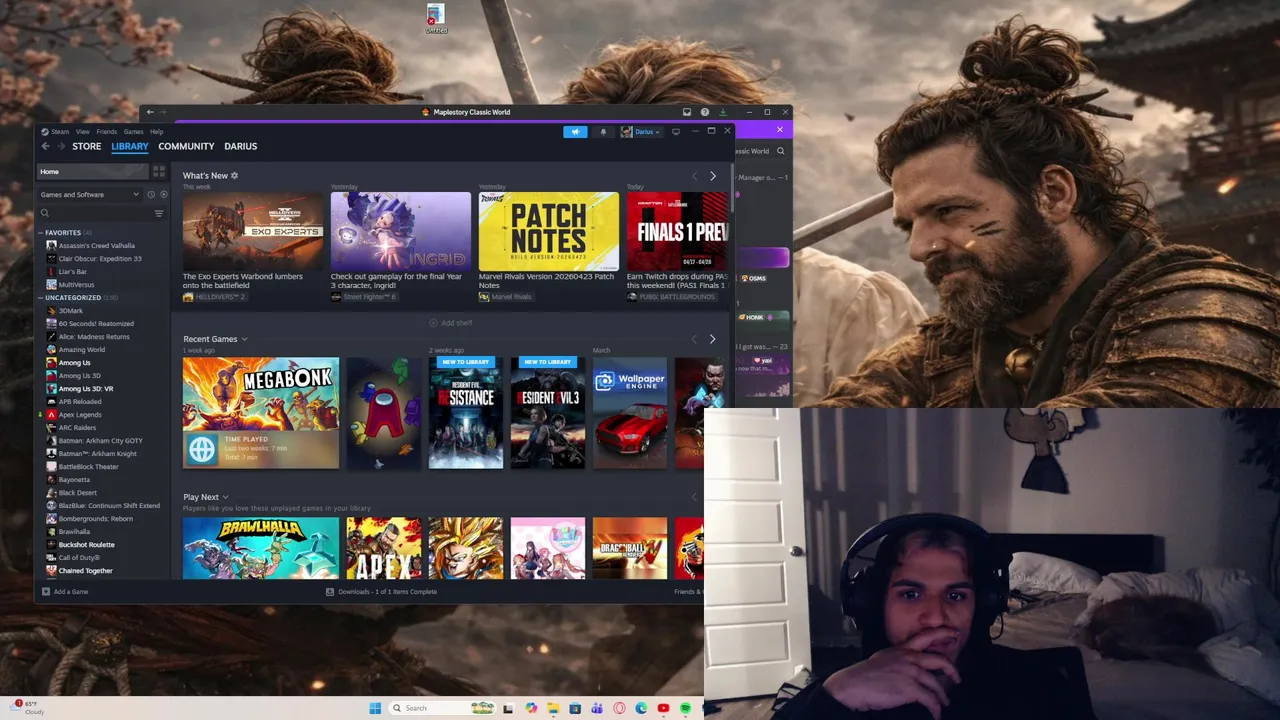Open the Friends menu
1280x720 pixels.
click(107, 131)
